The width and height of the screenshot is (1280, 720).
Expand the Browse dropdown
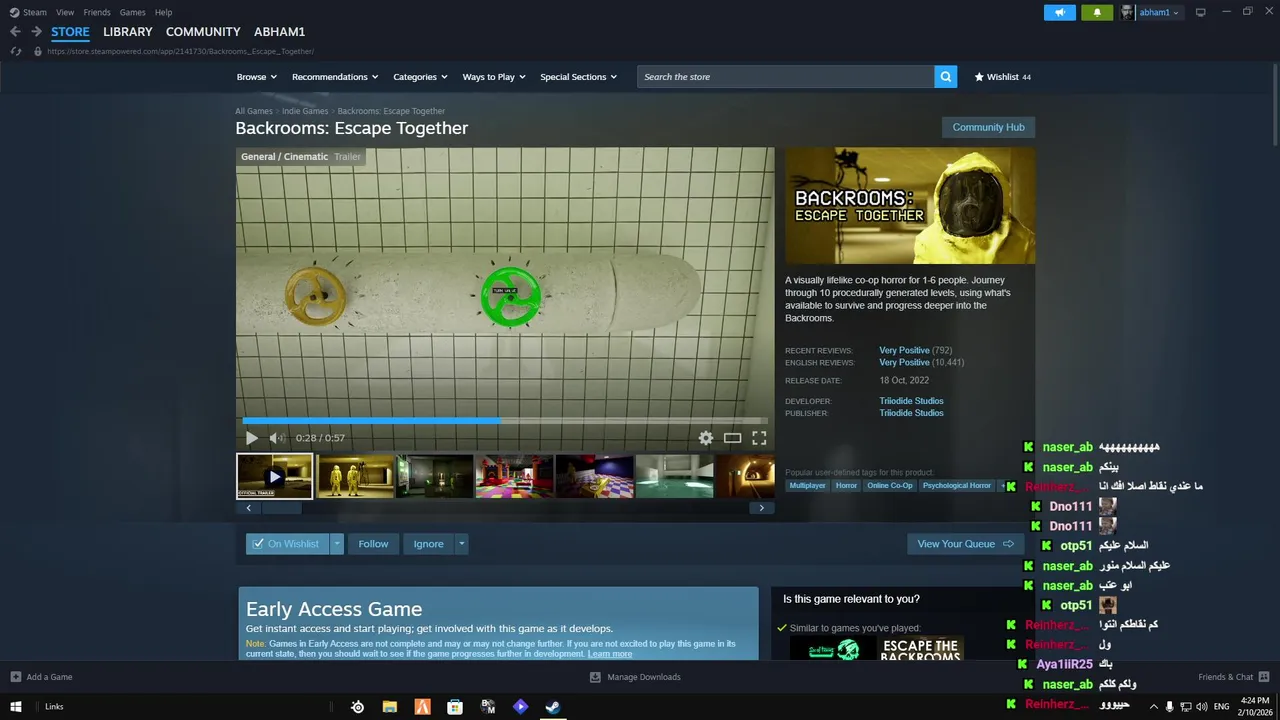click(256, 77)
